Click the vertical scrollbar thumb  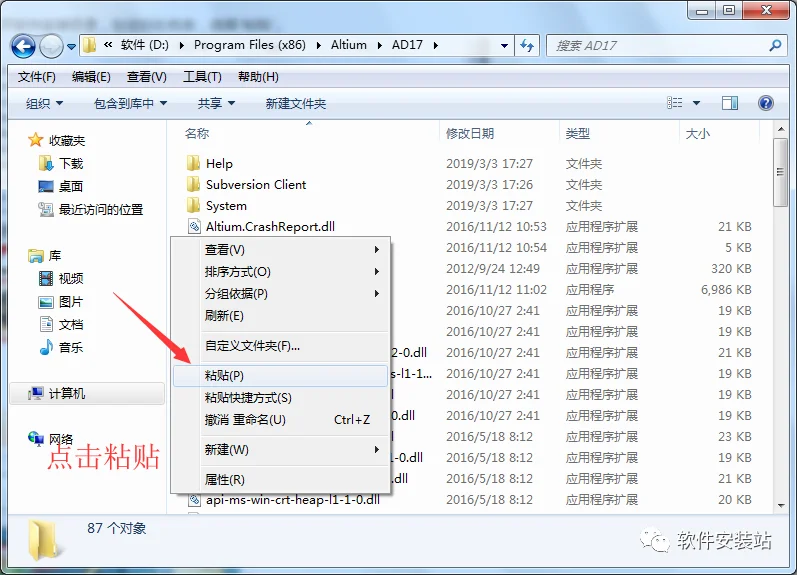tap(780, 172)
